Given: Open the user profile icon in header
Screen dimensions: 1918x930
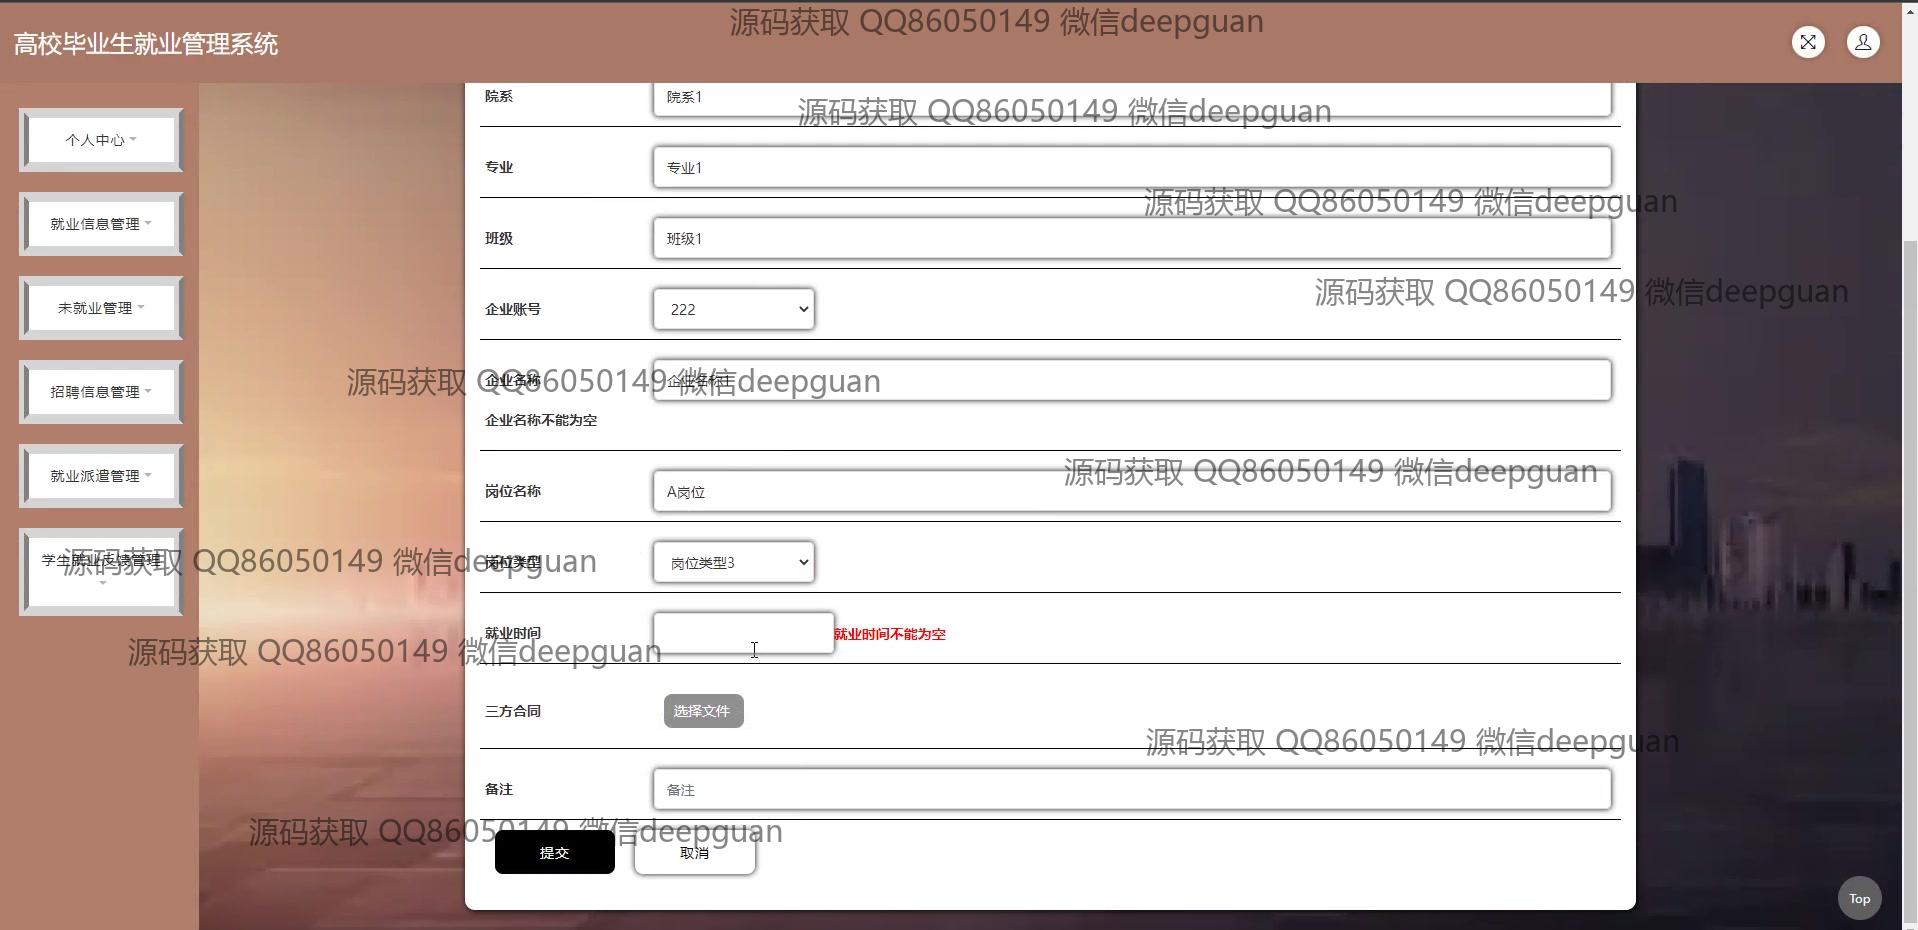Looking at the screenshot, I should point(1862,42).
